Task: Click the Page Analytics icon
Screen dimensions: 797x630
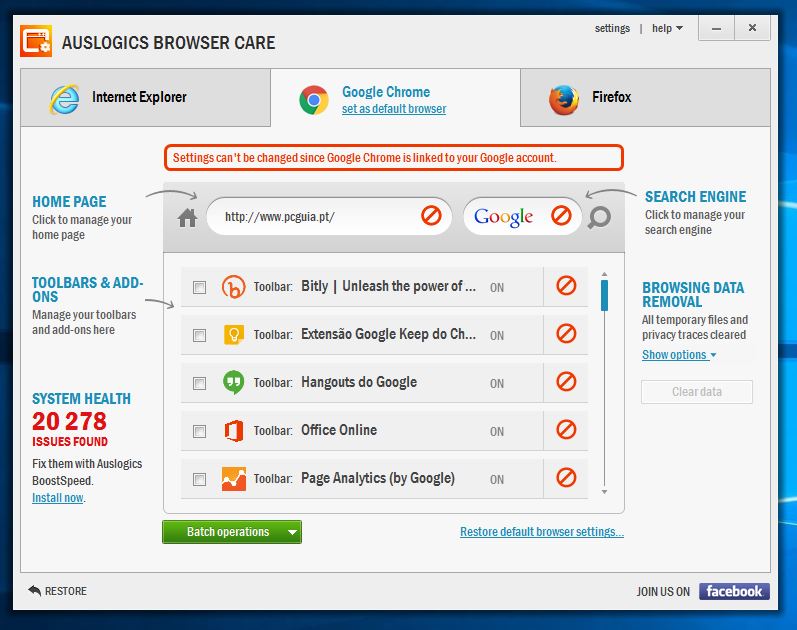Action: coord(234,478)
